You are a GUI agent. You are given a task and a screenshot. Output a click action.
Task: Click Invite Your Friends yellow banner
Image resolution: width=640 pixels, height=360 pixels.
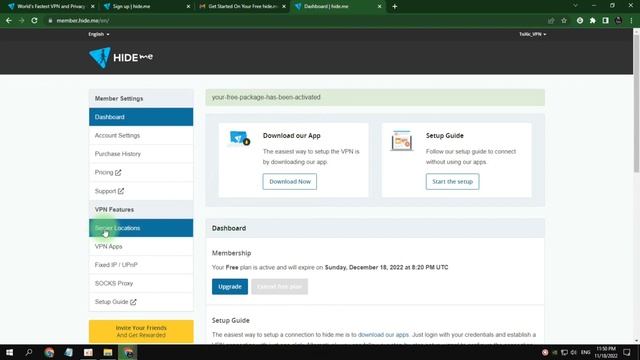tap(141, 331)
